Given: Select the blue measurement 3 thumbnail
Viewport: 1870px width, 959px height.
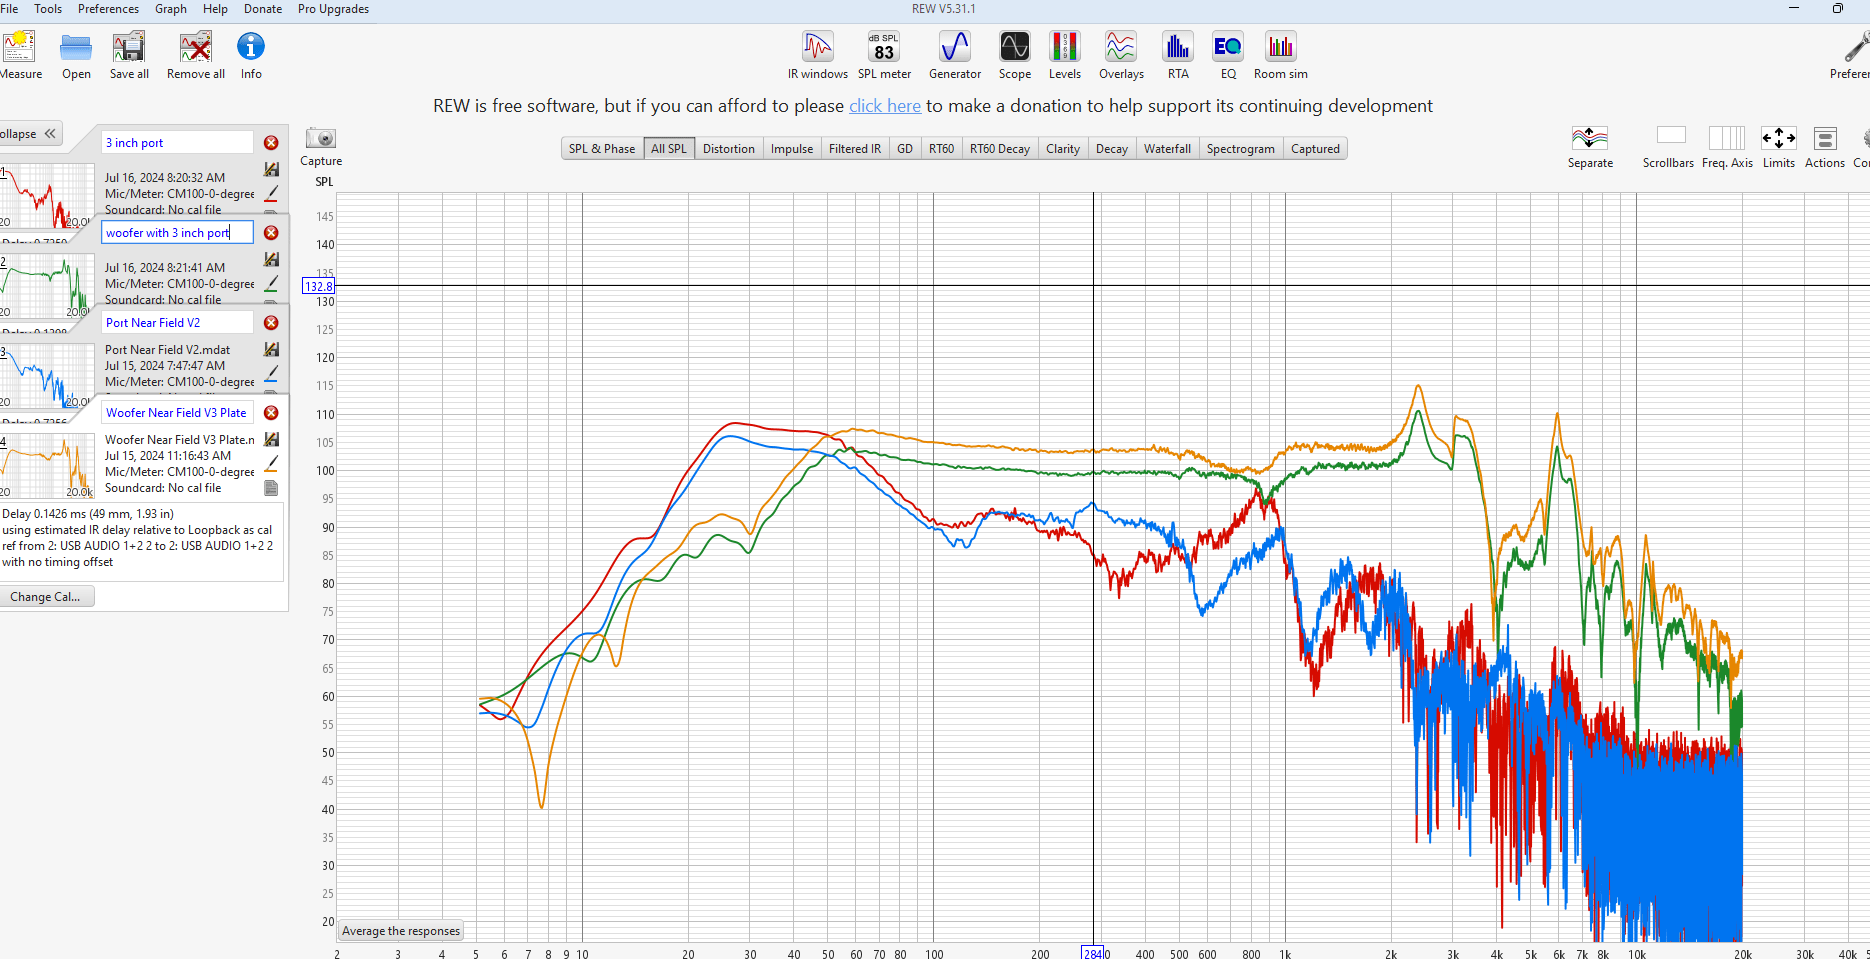Looking at the screenshot, I should coord(47,377).
